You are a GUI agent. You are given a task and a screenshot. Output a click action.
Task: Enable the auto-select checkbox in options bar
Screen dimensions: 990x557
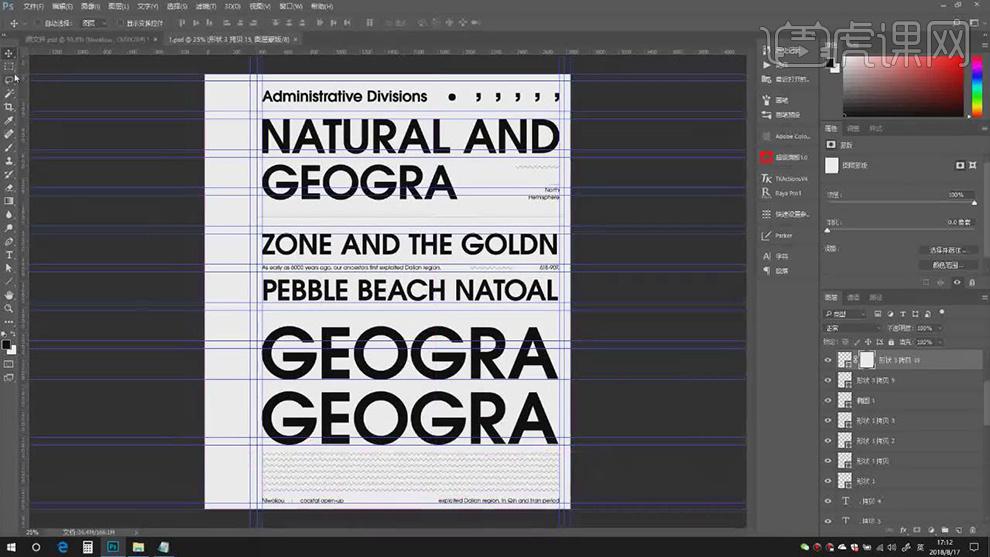tap(37, 22)
